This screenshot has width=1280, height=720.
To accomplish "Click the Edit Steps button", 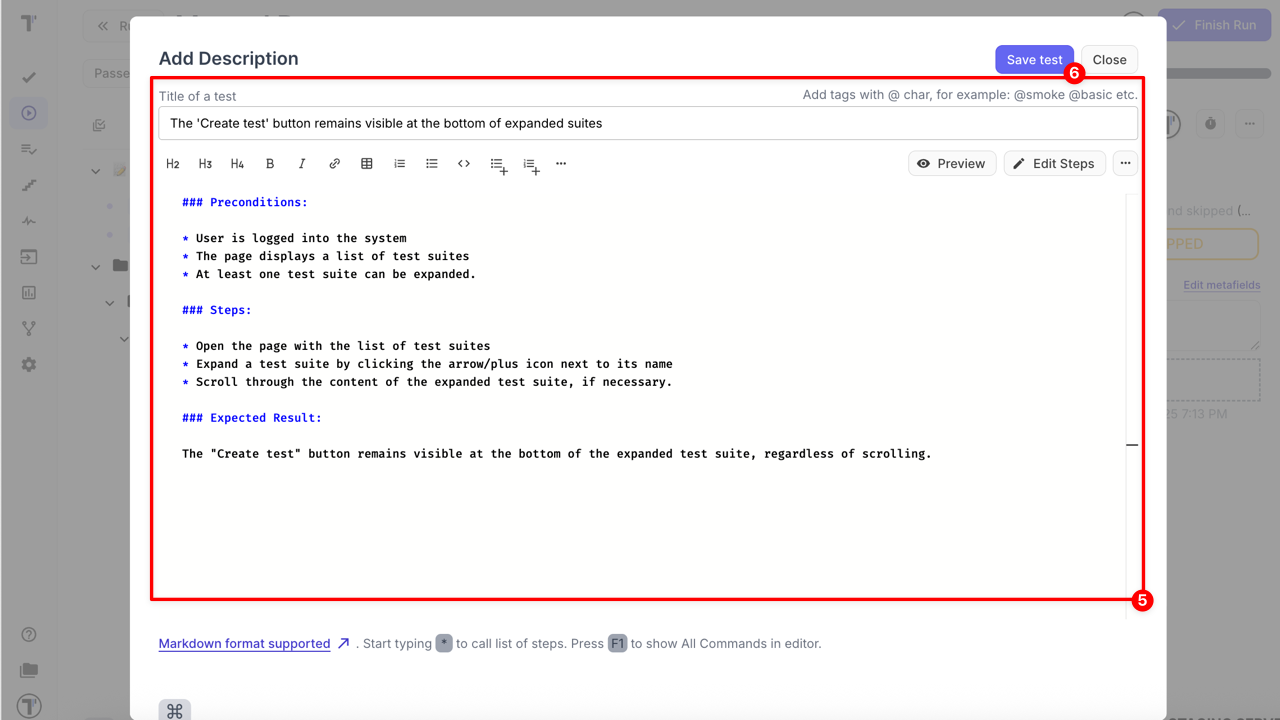I will [x=1054, y=163].
